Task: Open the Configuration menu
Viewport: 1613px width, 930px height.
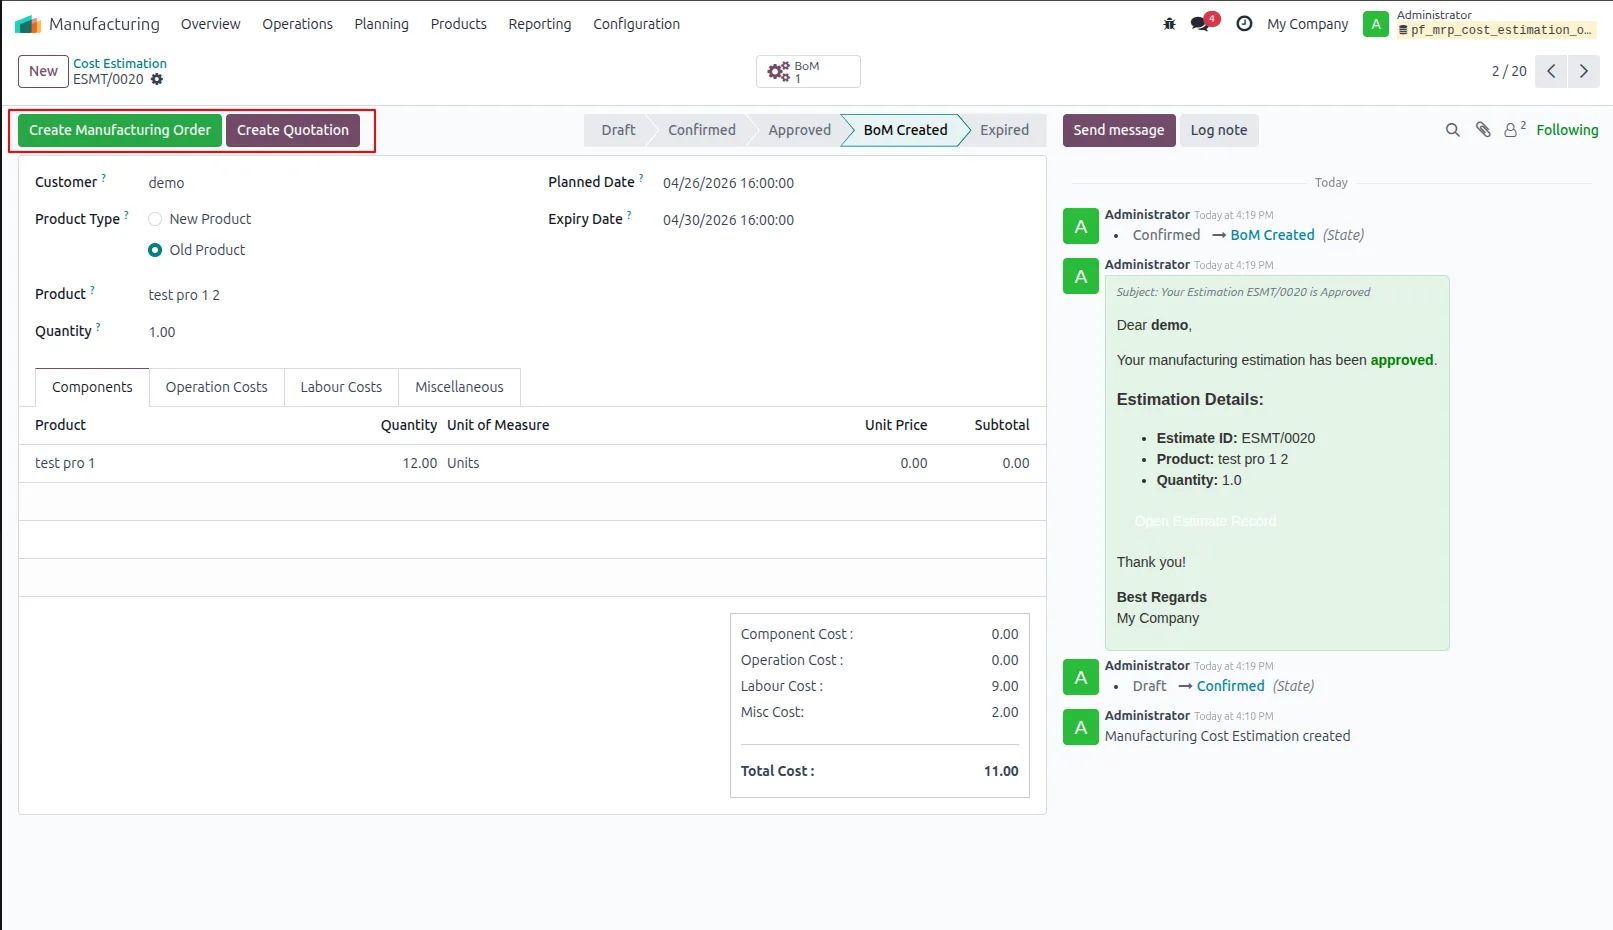Action: point(636,24)
